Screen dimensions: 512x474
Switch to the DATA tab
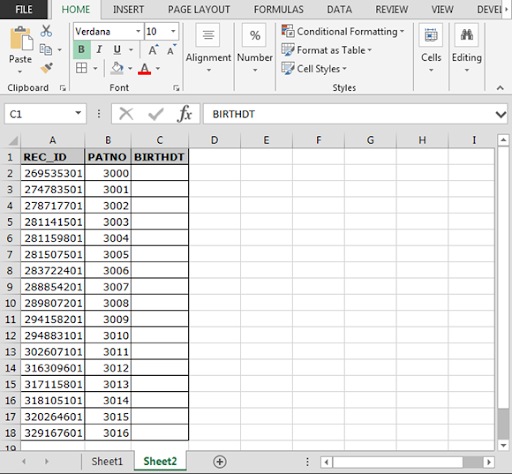tap(339, 9)
